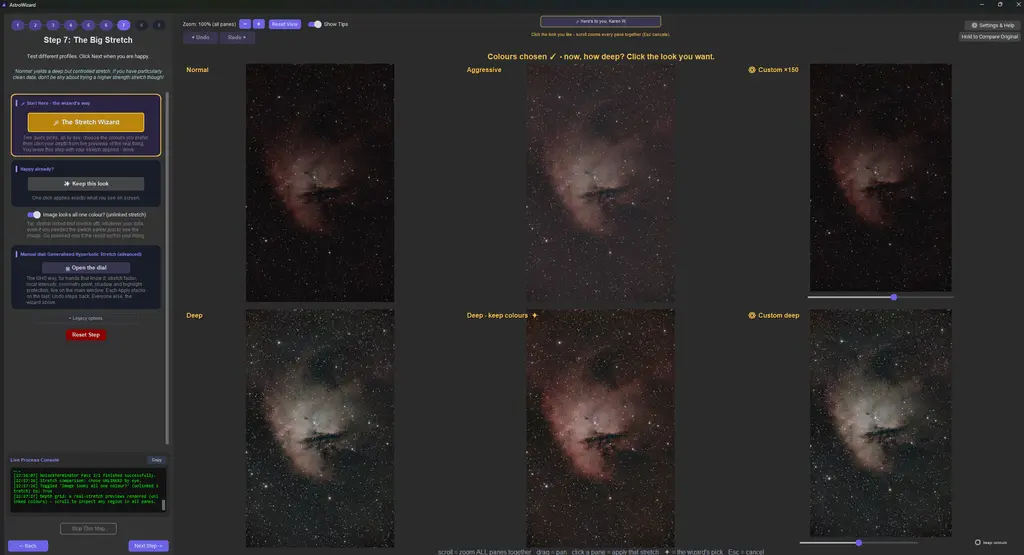Jump to wizard step 4 bubble
The image size is (1024, 555).
pyautogui.click(x=71, y=25)
